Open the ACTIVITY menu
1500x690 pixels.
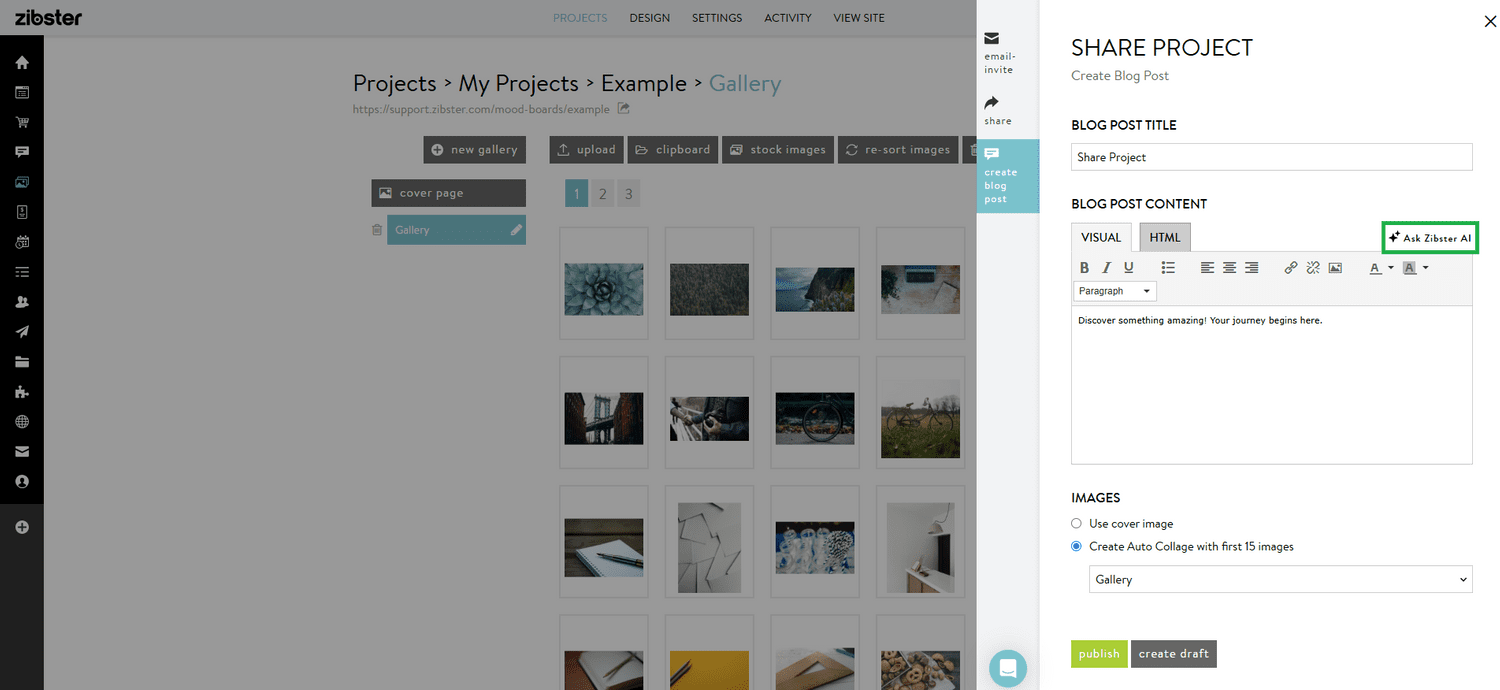coord(788,18)
